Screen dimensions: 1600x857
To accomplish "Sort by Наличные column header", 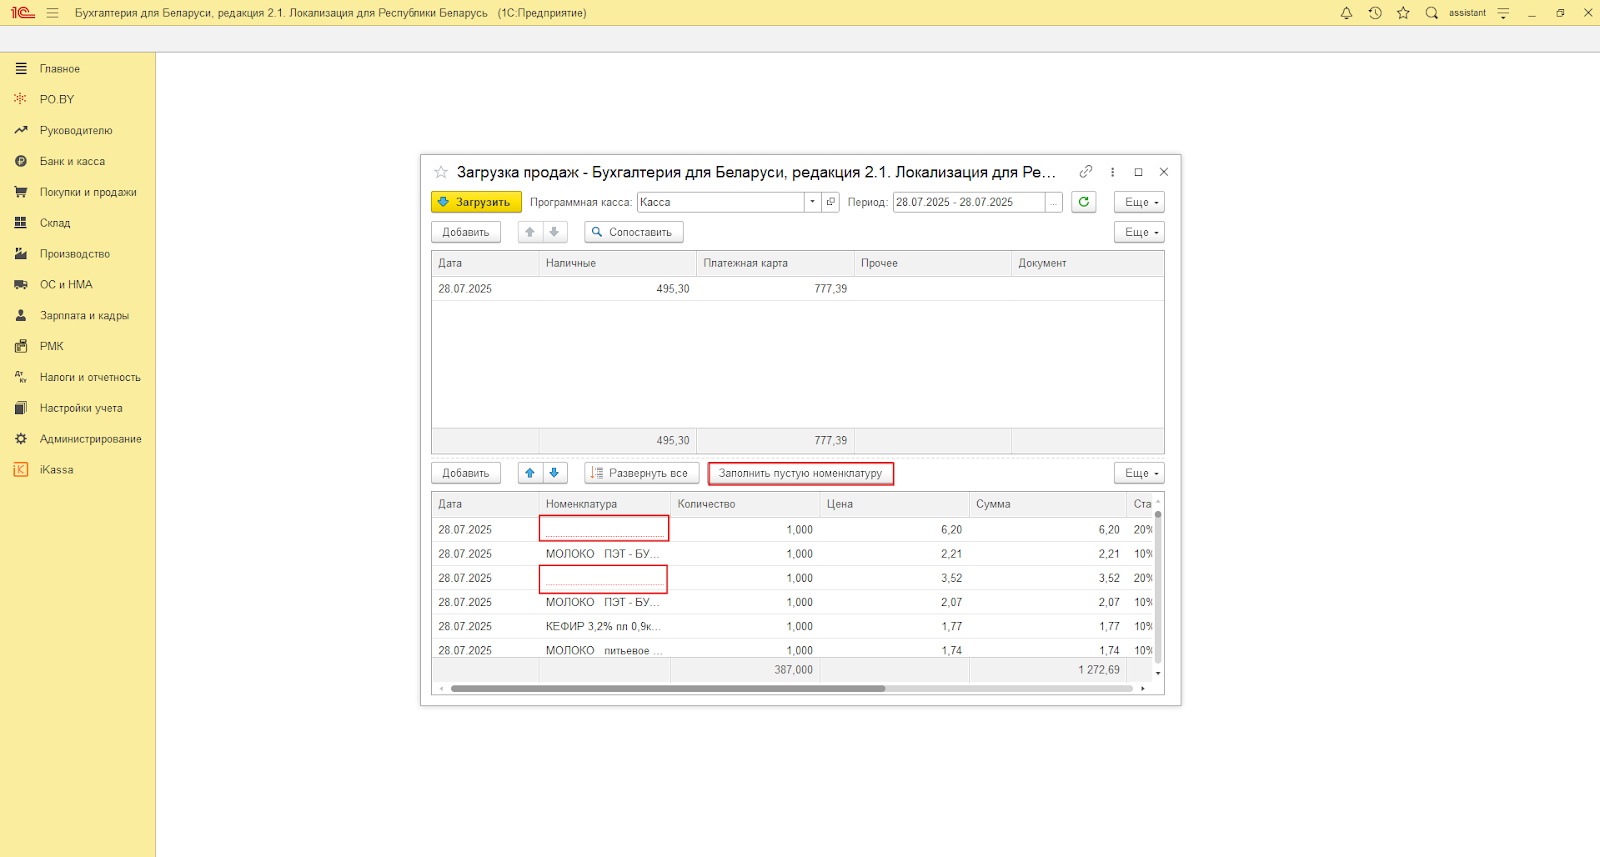I will (x=617, y=263).
